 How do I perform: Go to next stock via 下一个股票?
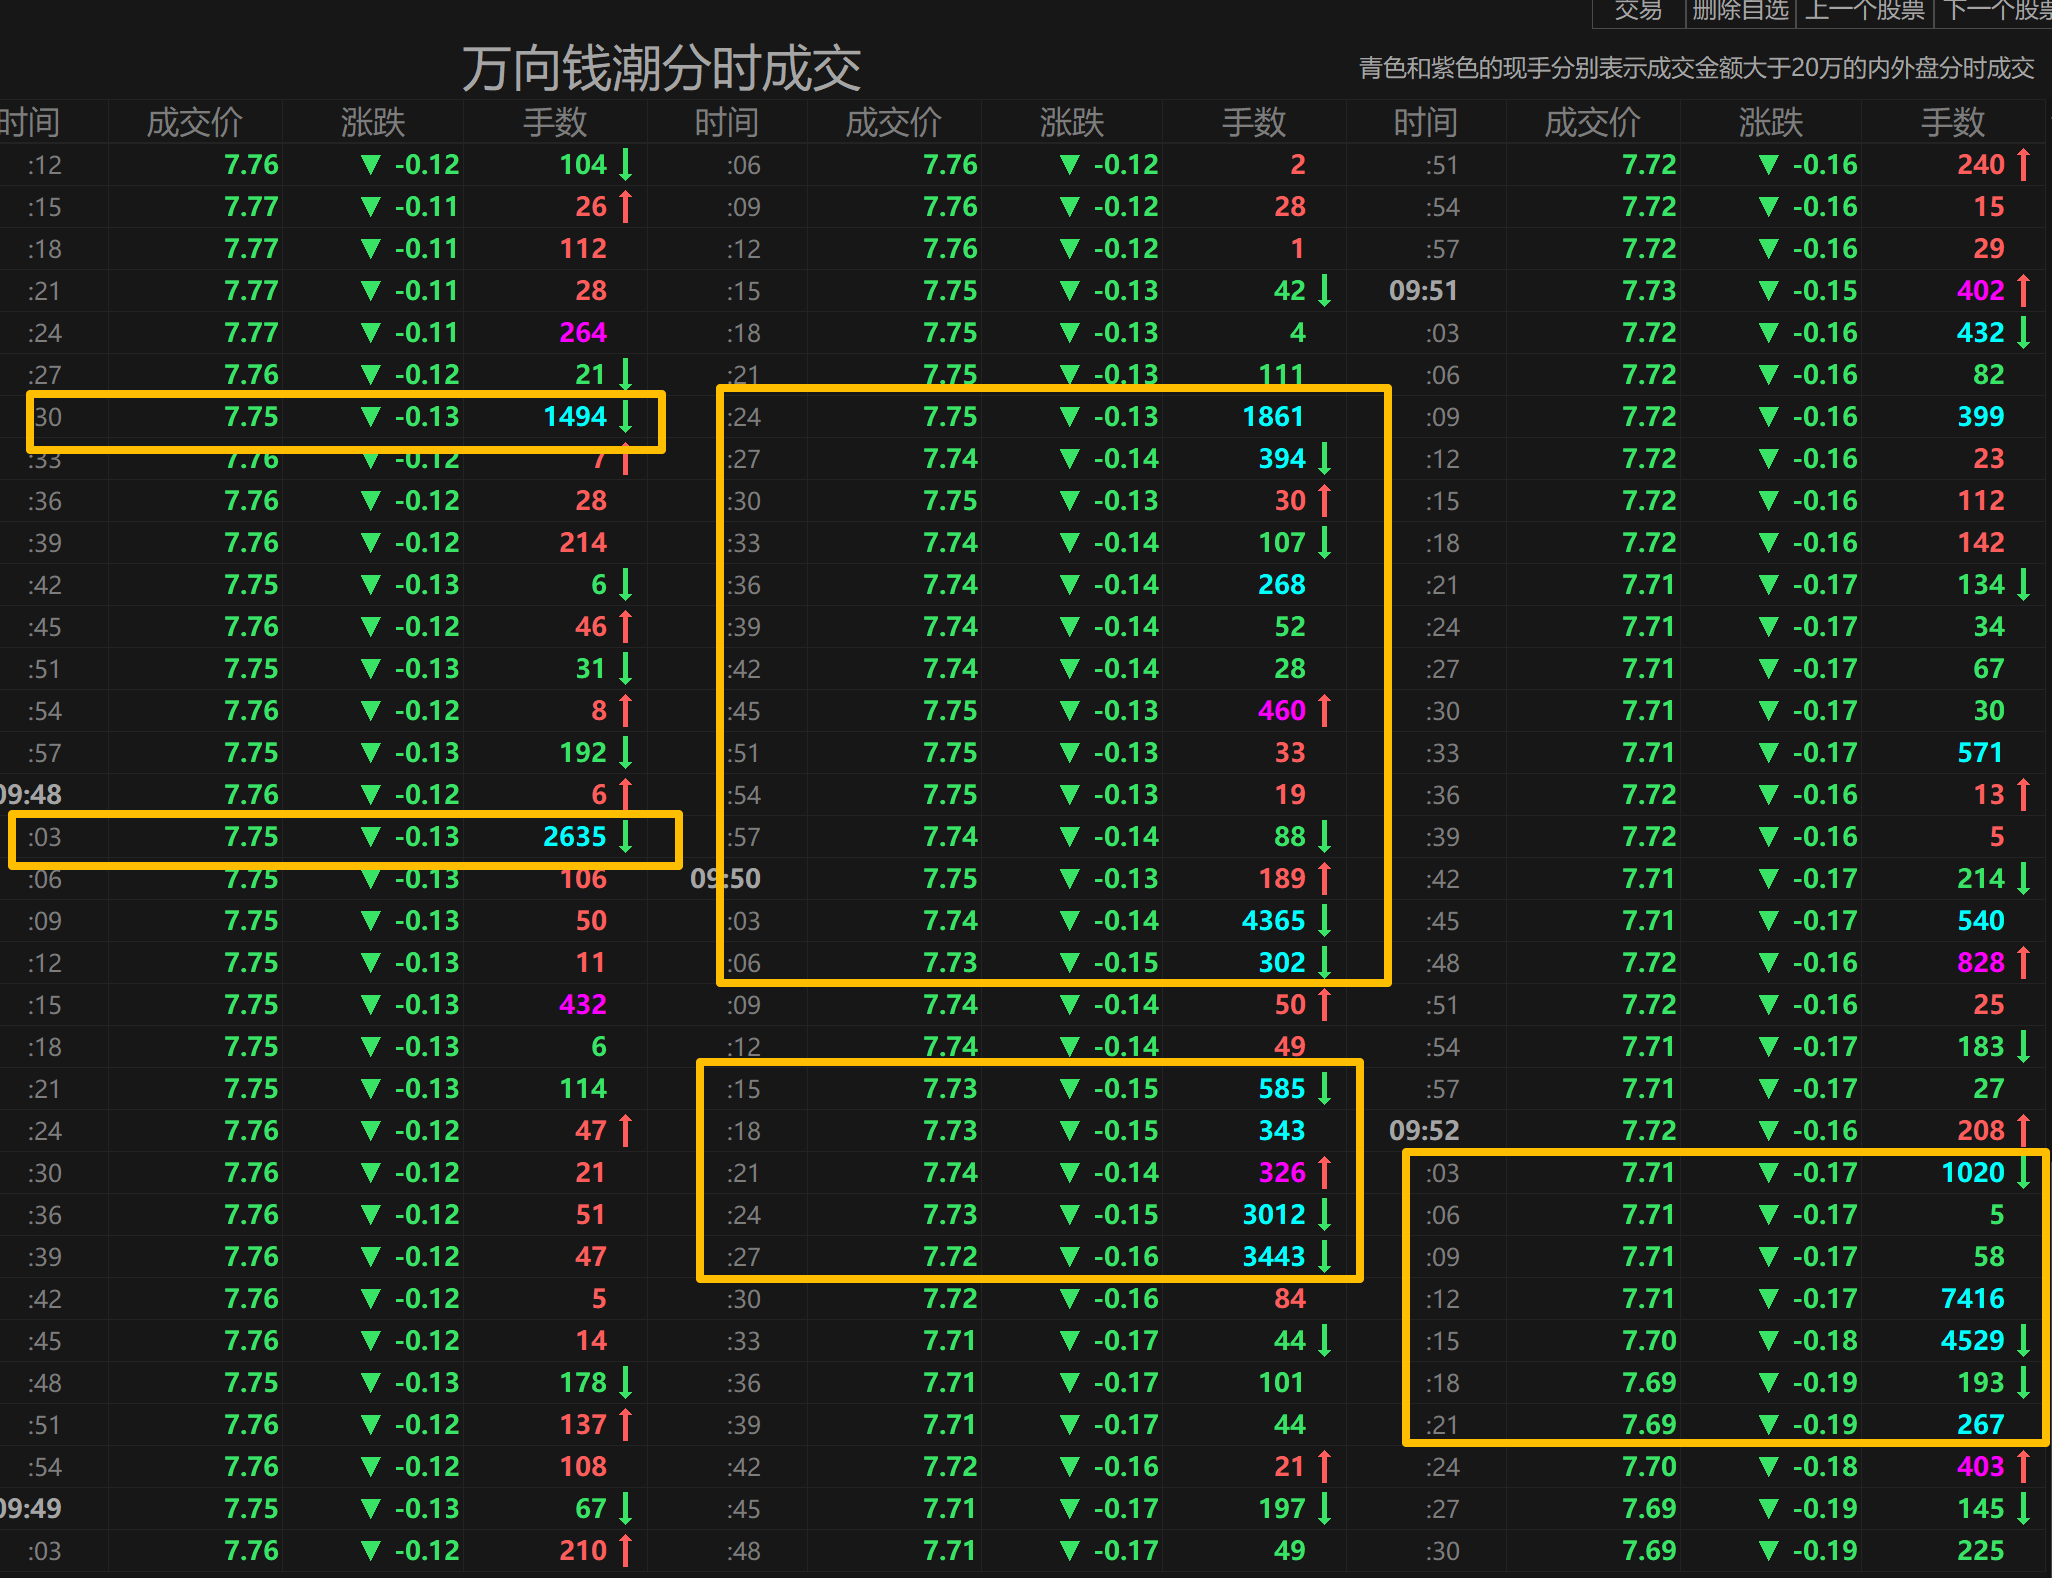pos(1996,11)
